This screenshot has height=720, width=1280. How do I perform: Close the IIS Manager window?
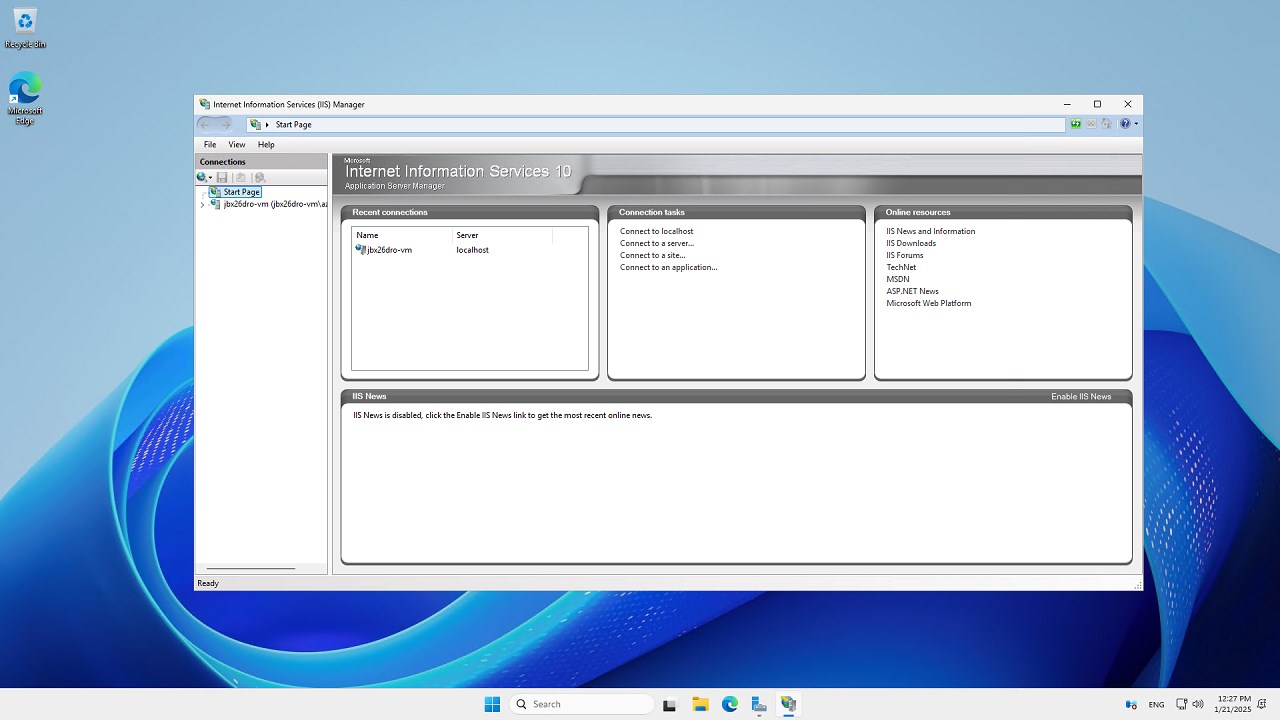point(1128,104)
